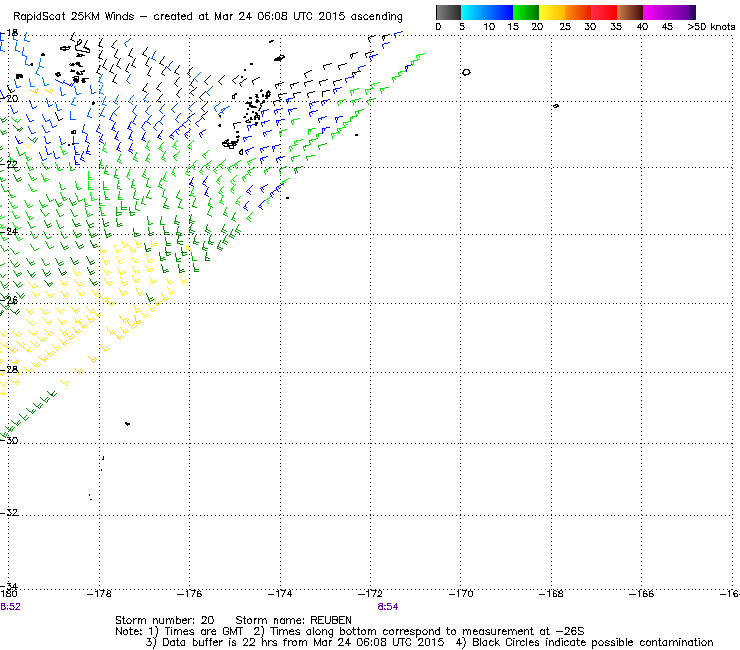740x650 pixels.
Task: Click the '-166' longitude axis label
Action: pyautogui.click(x=641, y=594)
